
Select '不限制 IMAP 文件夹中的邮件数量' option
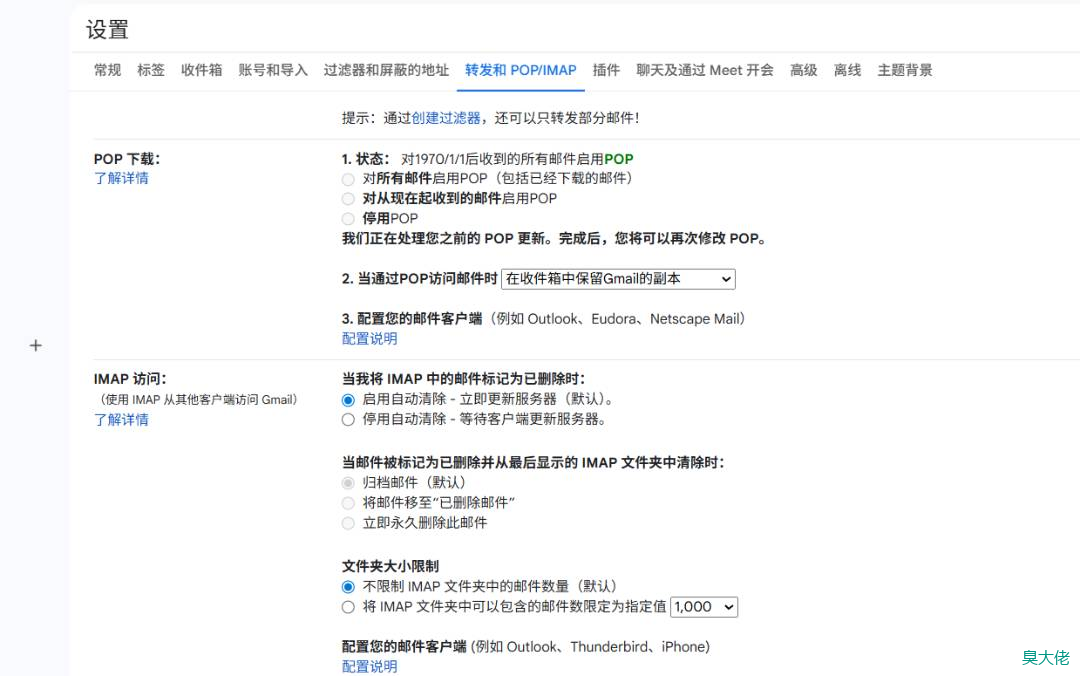348,587
